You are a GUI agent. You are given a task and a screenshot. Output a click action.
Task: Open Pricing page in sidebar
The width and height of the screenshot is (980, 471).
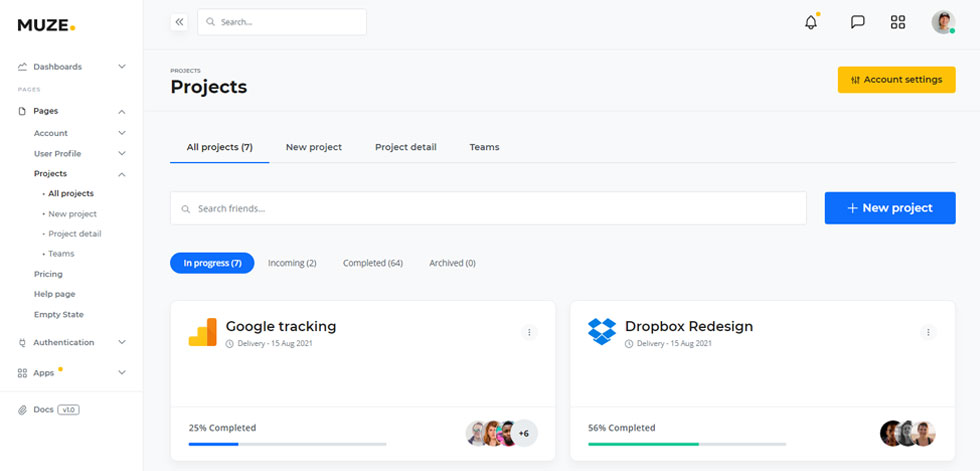click(x=48, y=274)
